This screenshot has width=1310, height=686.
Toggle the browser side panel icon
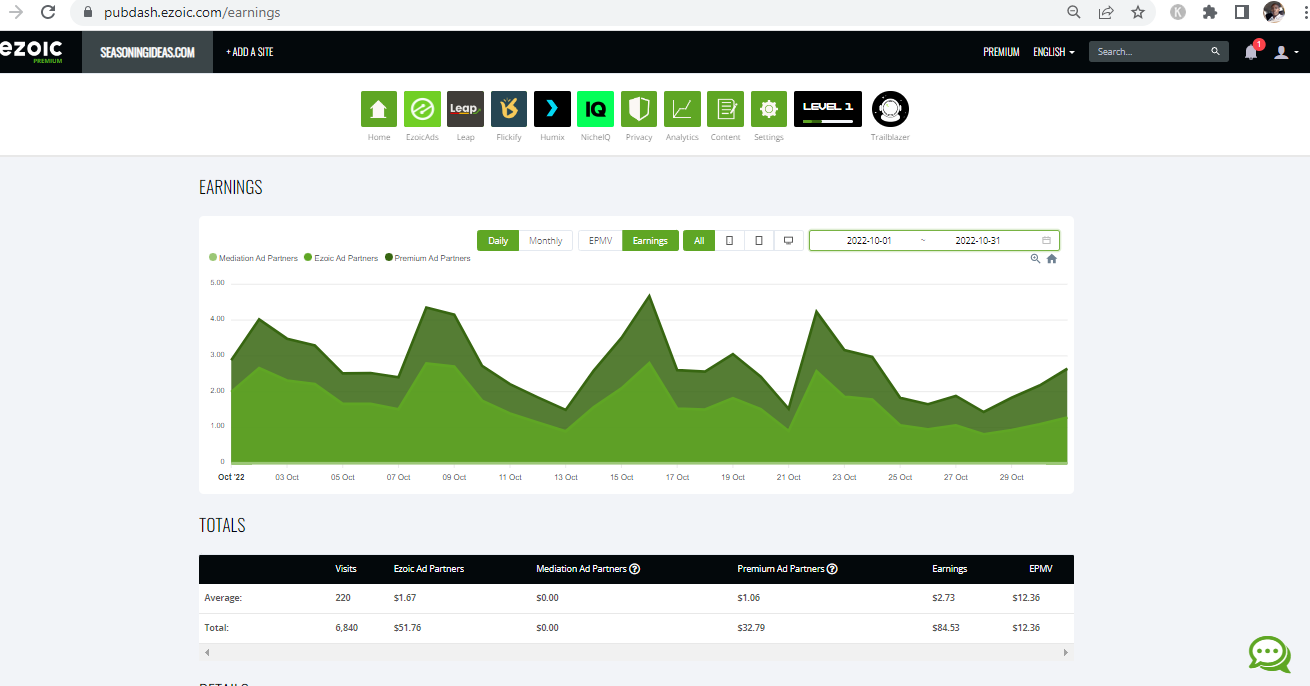[x=1242, y=13]
